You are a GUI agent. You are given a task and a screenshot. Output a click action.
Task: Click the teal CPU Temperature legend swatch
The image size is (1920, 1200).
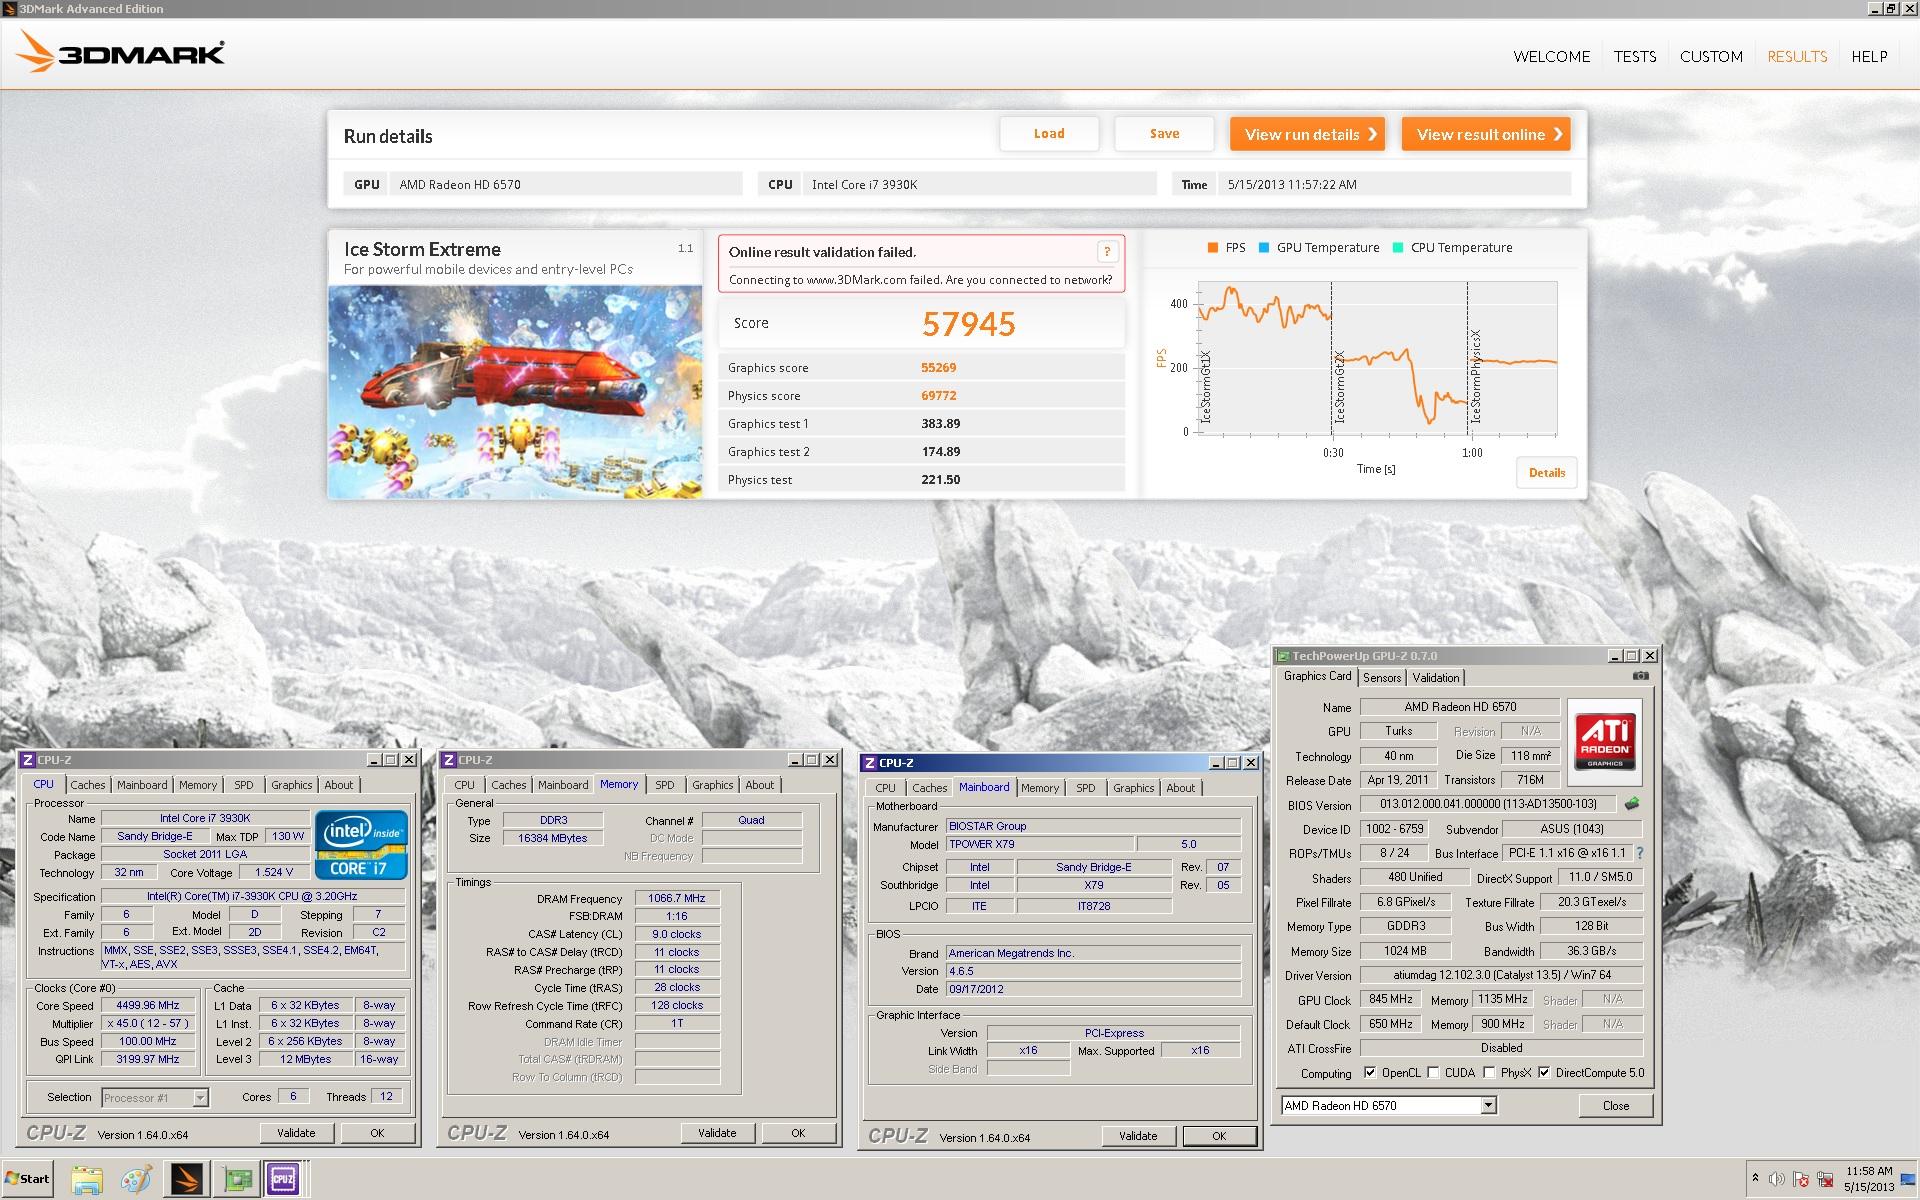1398,248
